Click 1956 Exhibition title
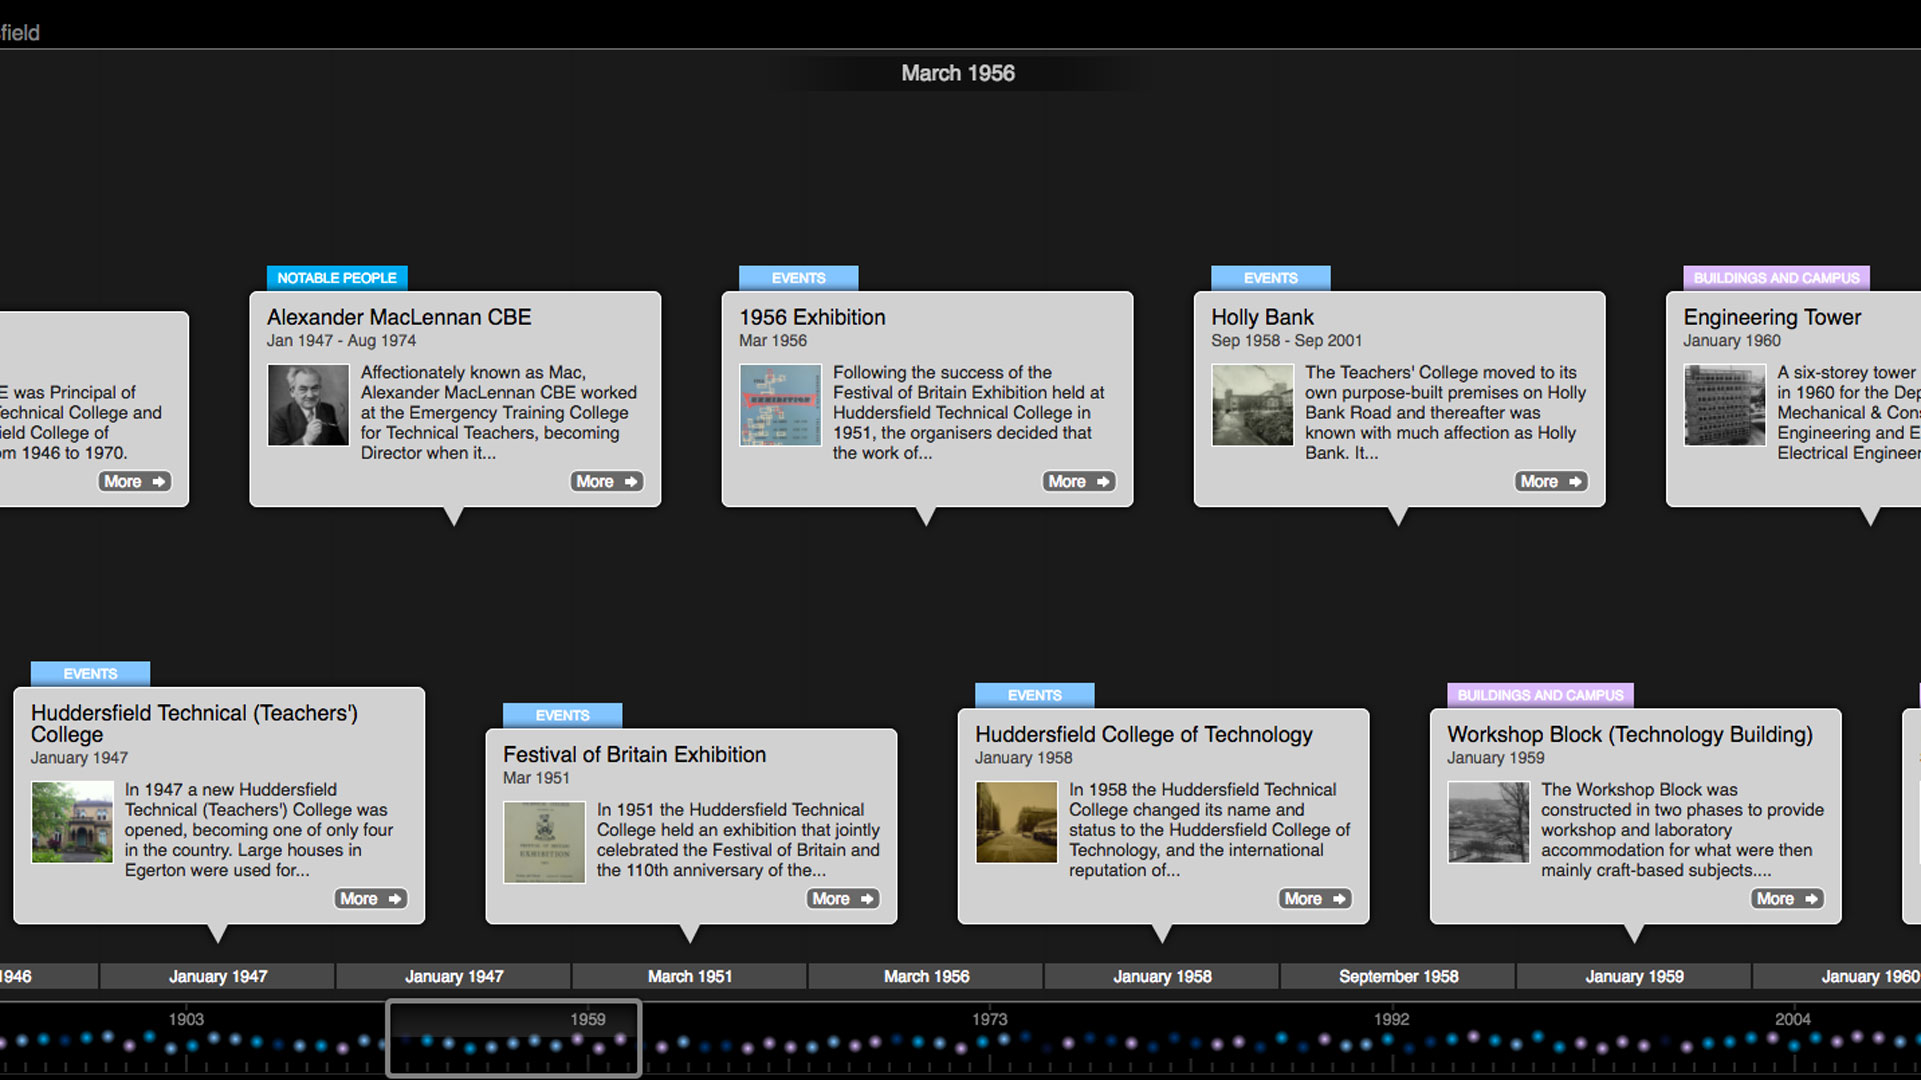 coord(812,317)
